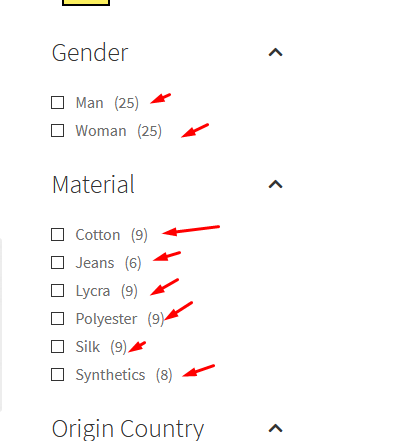Image resolution: width=404 pixels, height=441 pixels.
Task: Click the Polyester filter label text
Action: (x=106, y=319)
